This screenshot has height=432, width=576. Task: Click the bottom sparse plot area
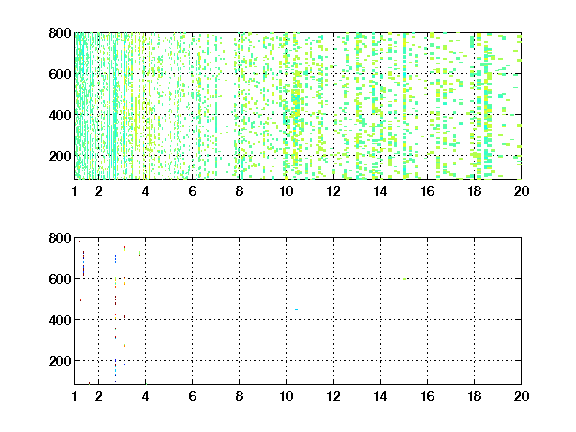click(298, 311)
